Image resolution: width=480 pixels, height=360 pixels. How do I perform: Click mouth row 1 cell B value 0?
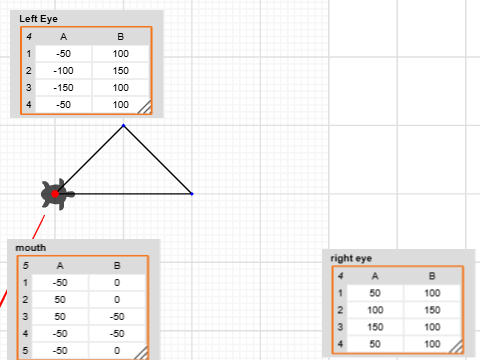click(117, 283)
